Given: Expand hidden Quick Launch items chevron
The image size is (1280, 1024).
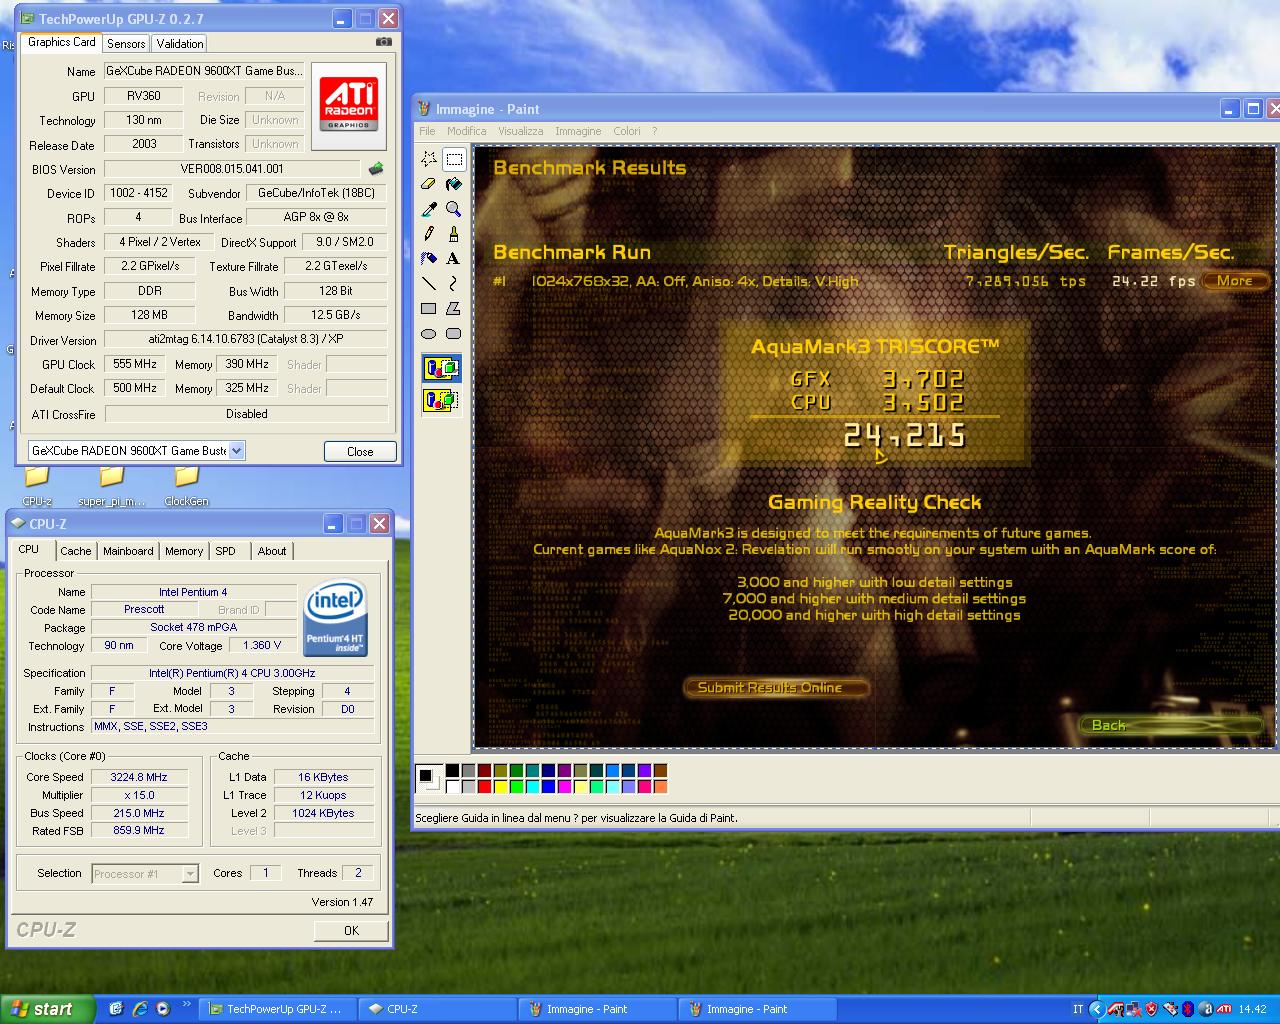Looking at the screenshot, I should [186, 1005].
